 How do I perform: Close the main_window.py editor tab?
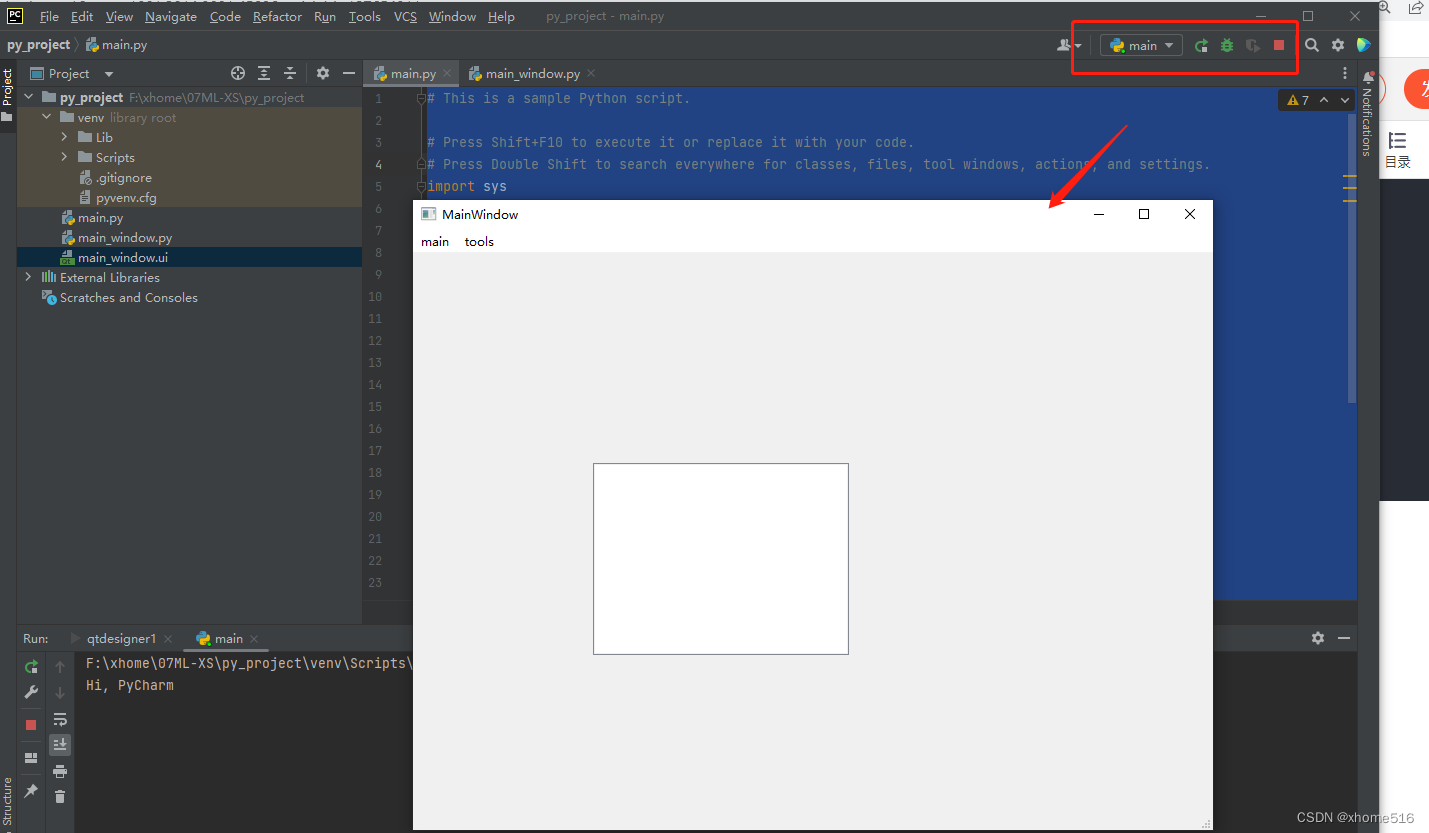(591, 73)
